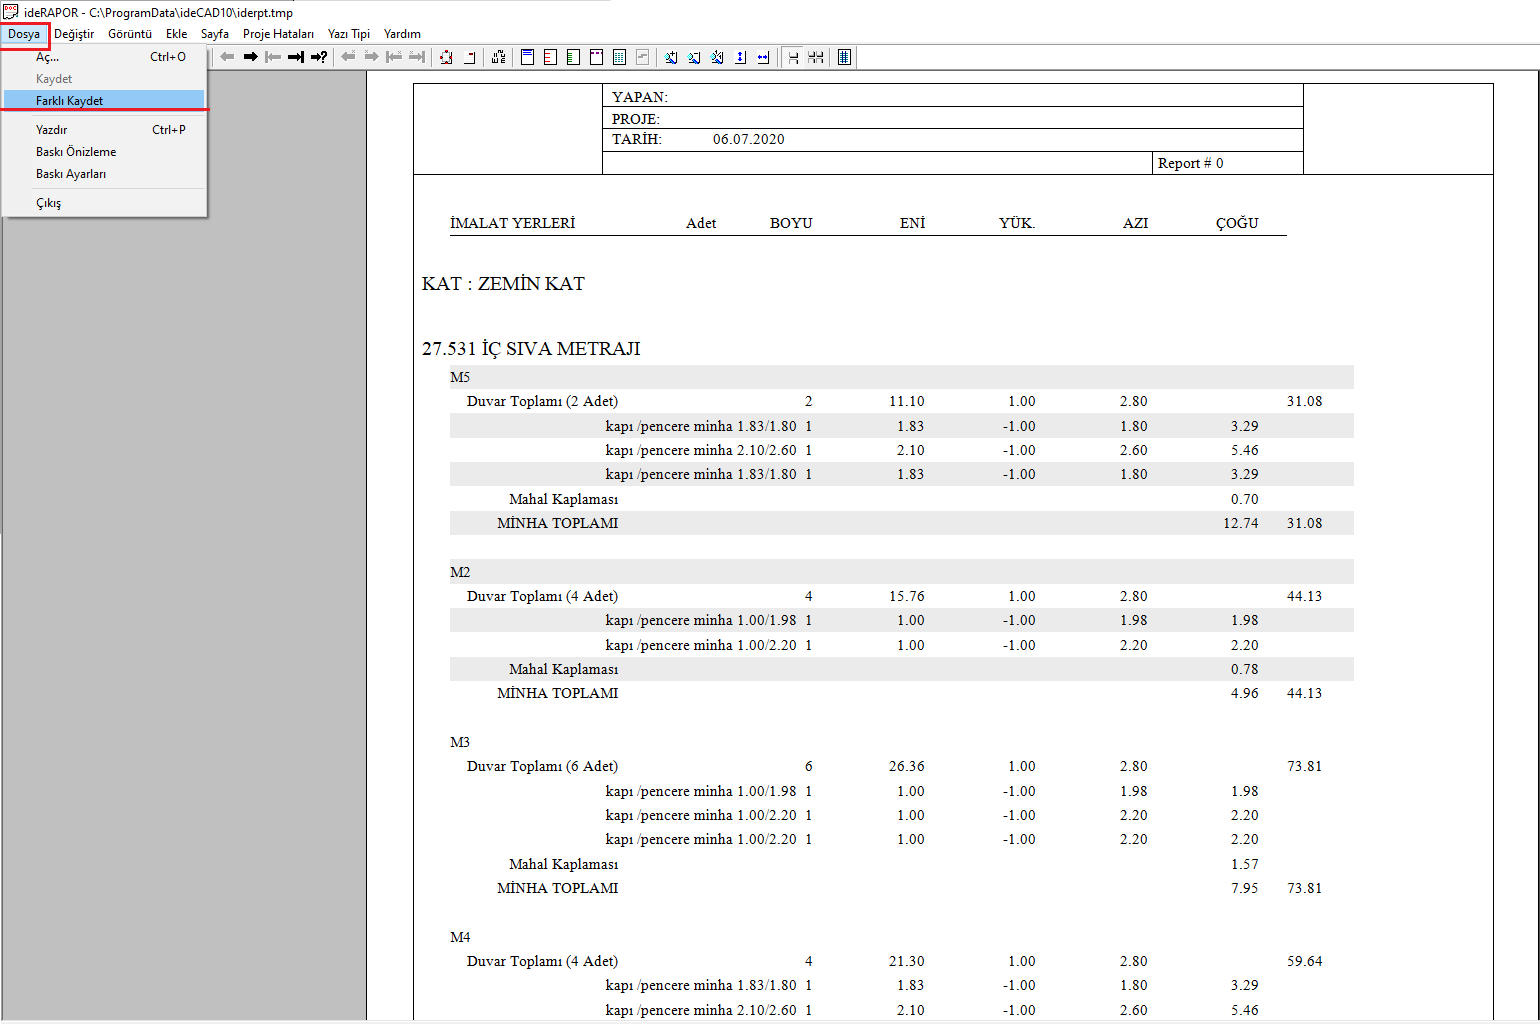The image size is (1540, 1024).
Task: Click the 27.531 İÇ SIVA METRAJI heading
Action: [531, 349]
